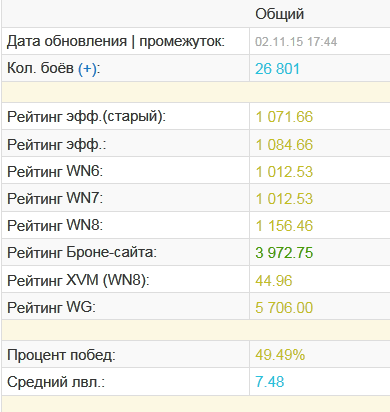Click the XVM value 44.96
390x412 pixels.
274,281
